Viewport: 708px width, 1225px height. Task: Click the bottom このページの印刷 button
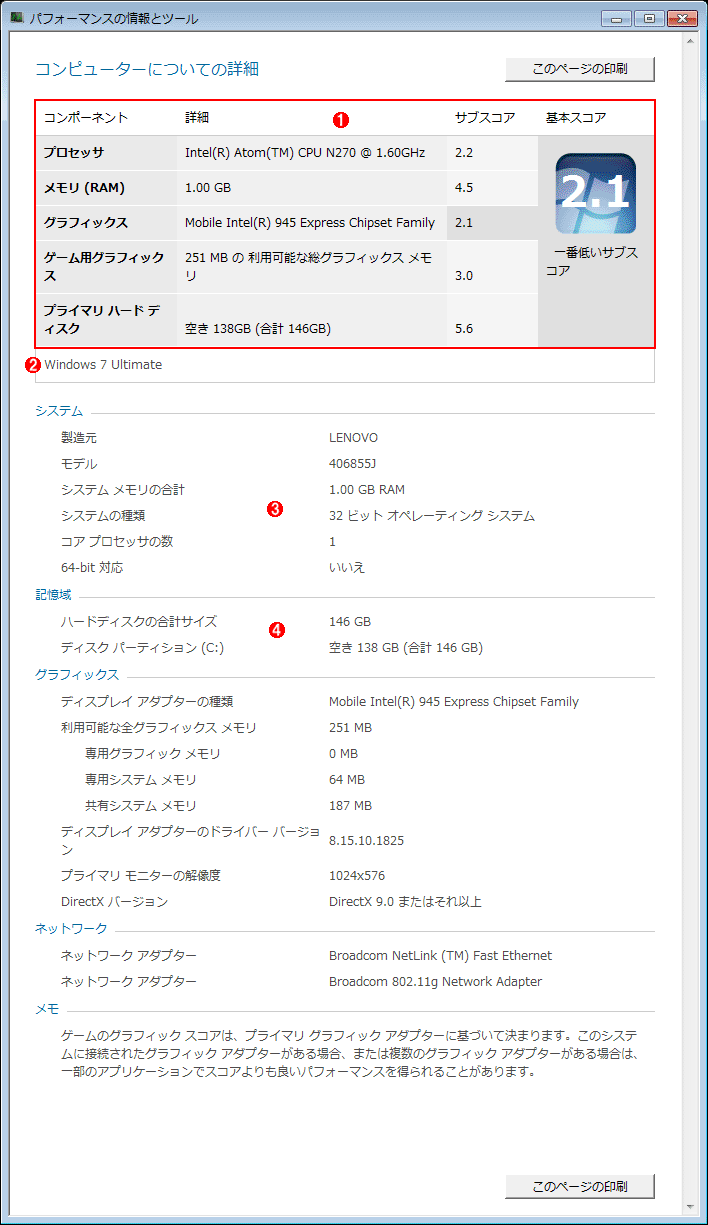tap(580, 1186)
